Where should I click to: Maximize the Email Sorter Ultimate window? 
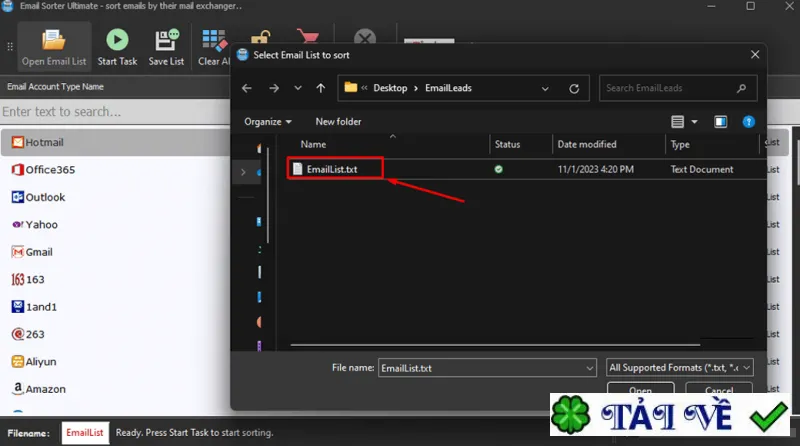[751, 6]
